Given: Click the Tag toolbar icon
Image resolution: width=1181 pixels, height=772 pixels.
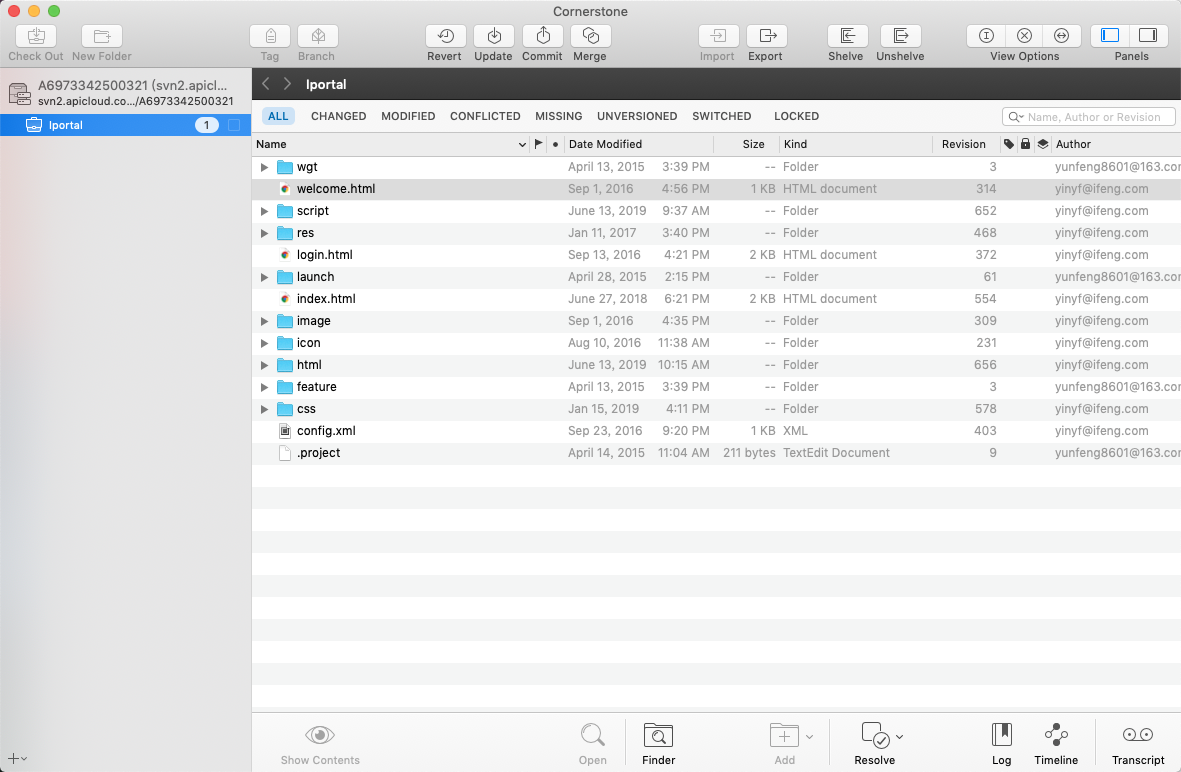Looking at the screenshot, I should (270, 36).
